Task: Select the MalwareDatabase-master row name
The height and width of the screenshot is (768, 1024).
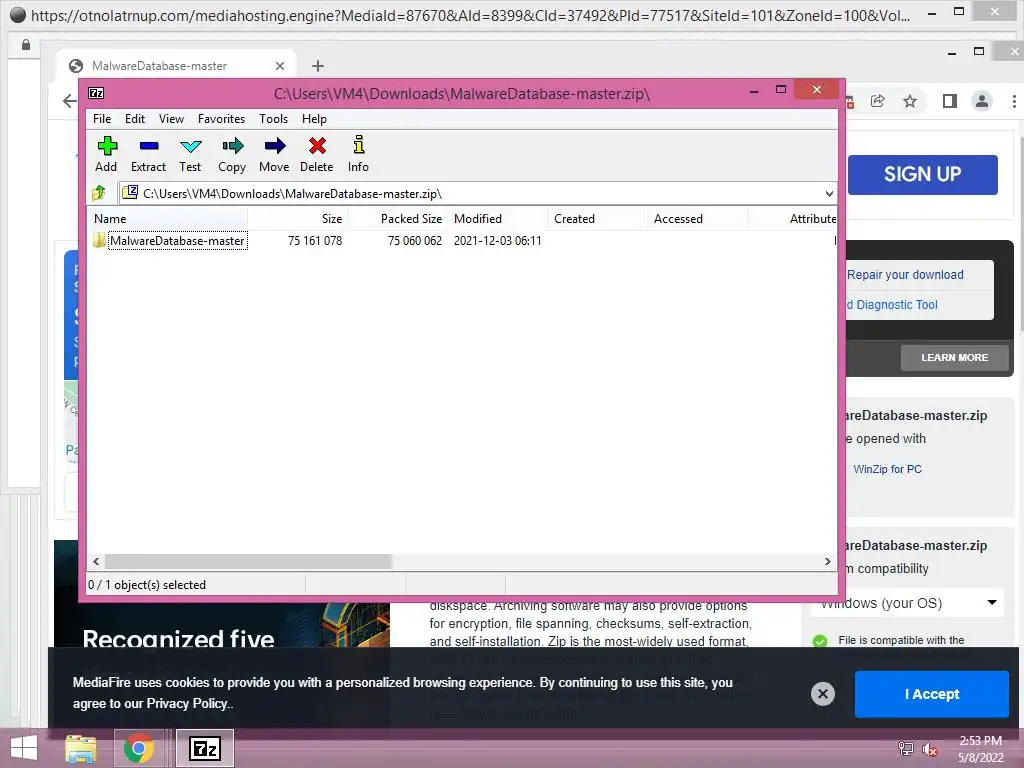Action: tap(177, 240)
